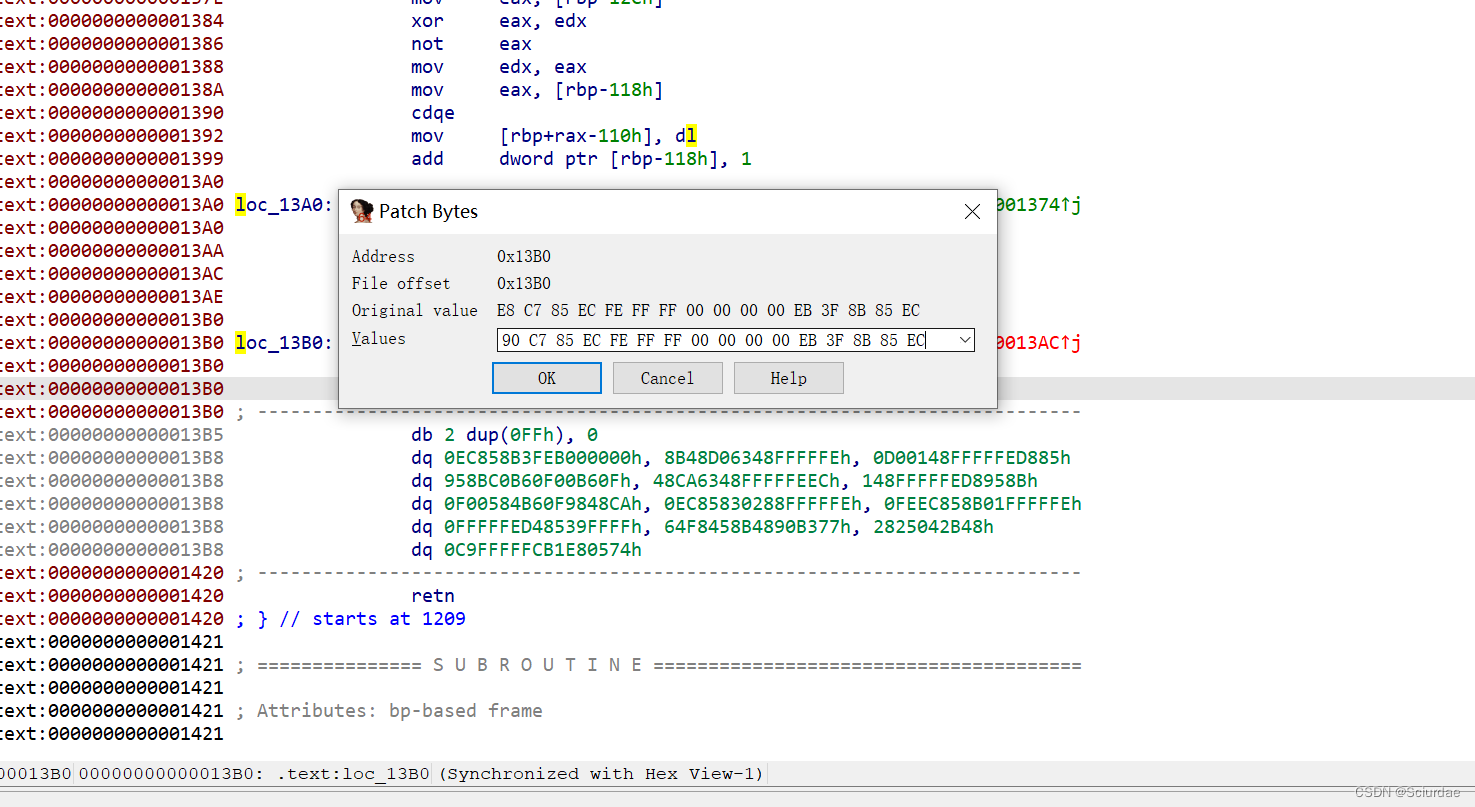Image resolution: width=1475 pixels, height=807 pixels.
Task: Select the retn instruction
Action: pos(433,596)
